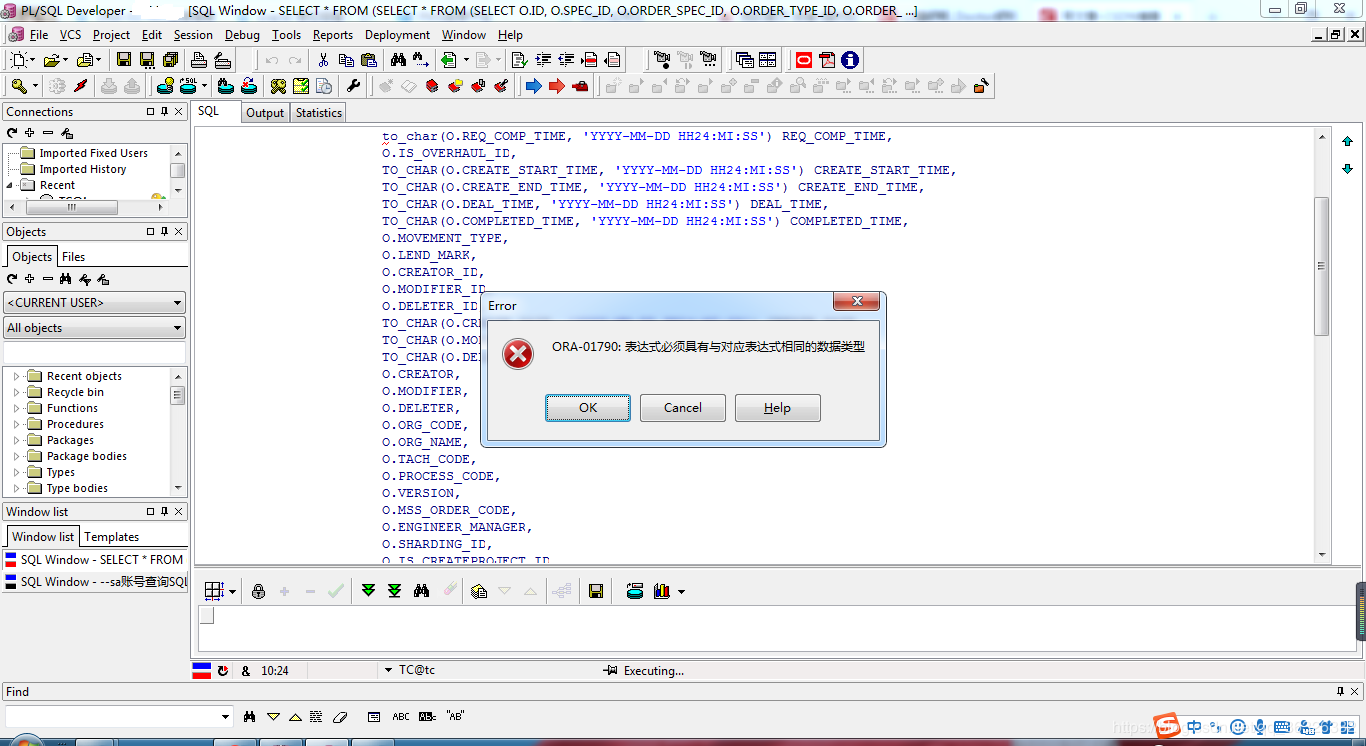Cut selected text with the scissors icon
This screenshot has height=746, width=1366.
[x=323, y=60]
